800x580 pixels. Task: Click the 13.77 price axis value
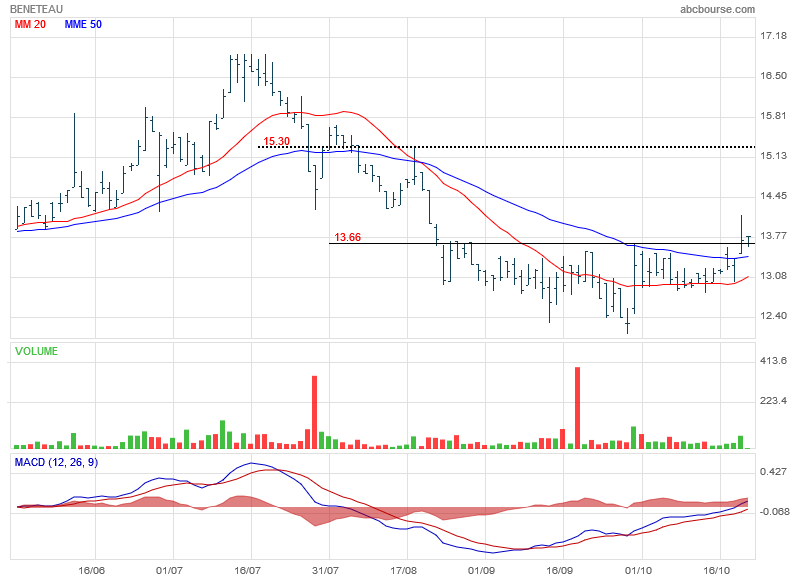tap(773, 236)
